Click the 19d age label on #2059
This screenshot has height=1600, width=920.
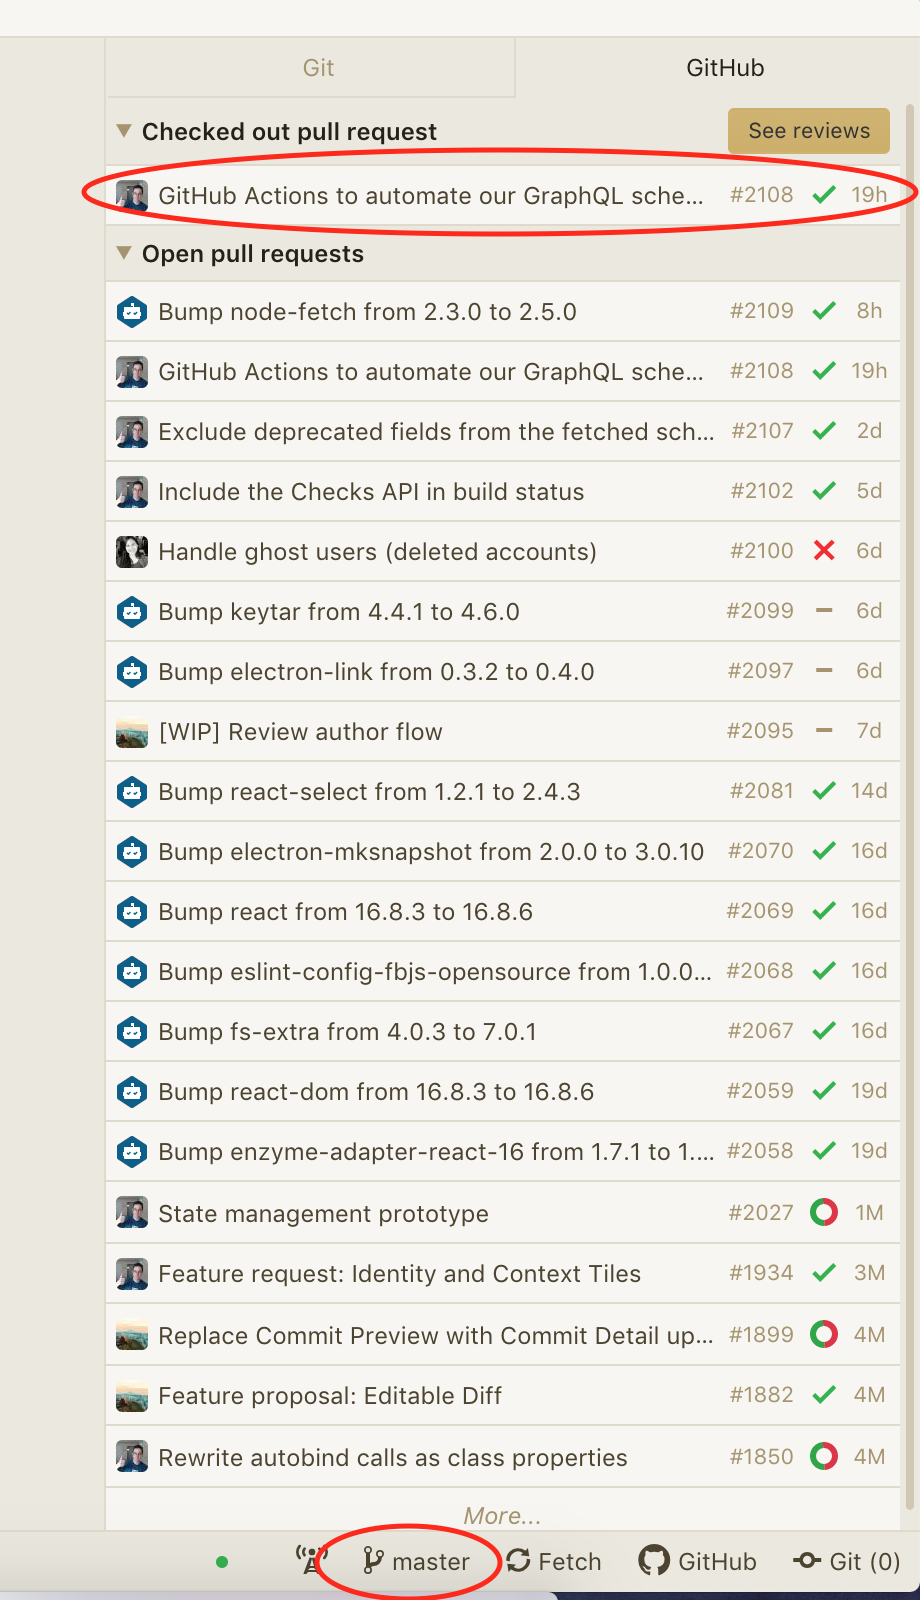click(869, 1091)
